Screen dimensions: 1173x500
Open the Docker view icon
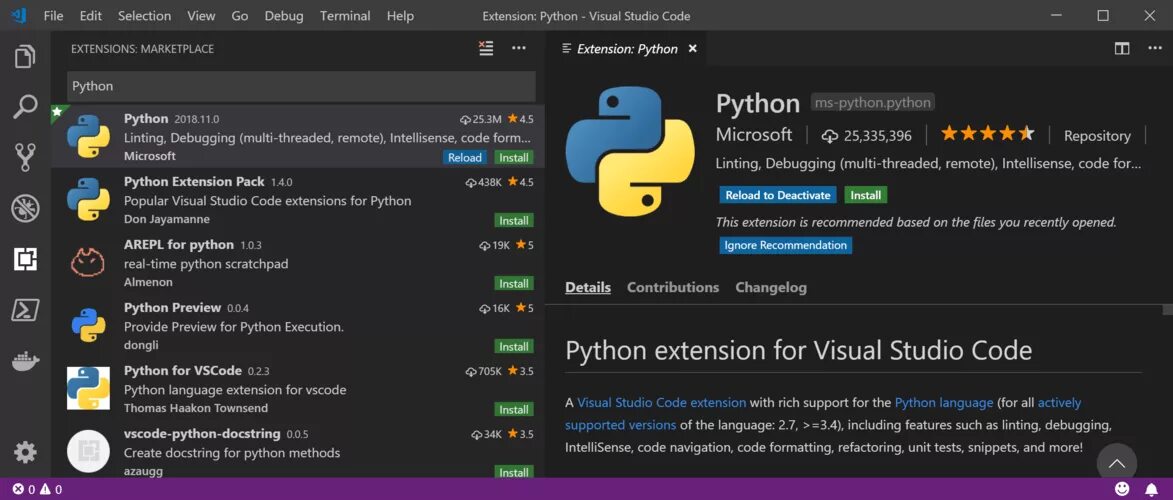25,362
